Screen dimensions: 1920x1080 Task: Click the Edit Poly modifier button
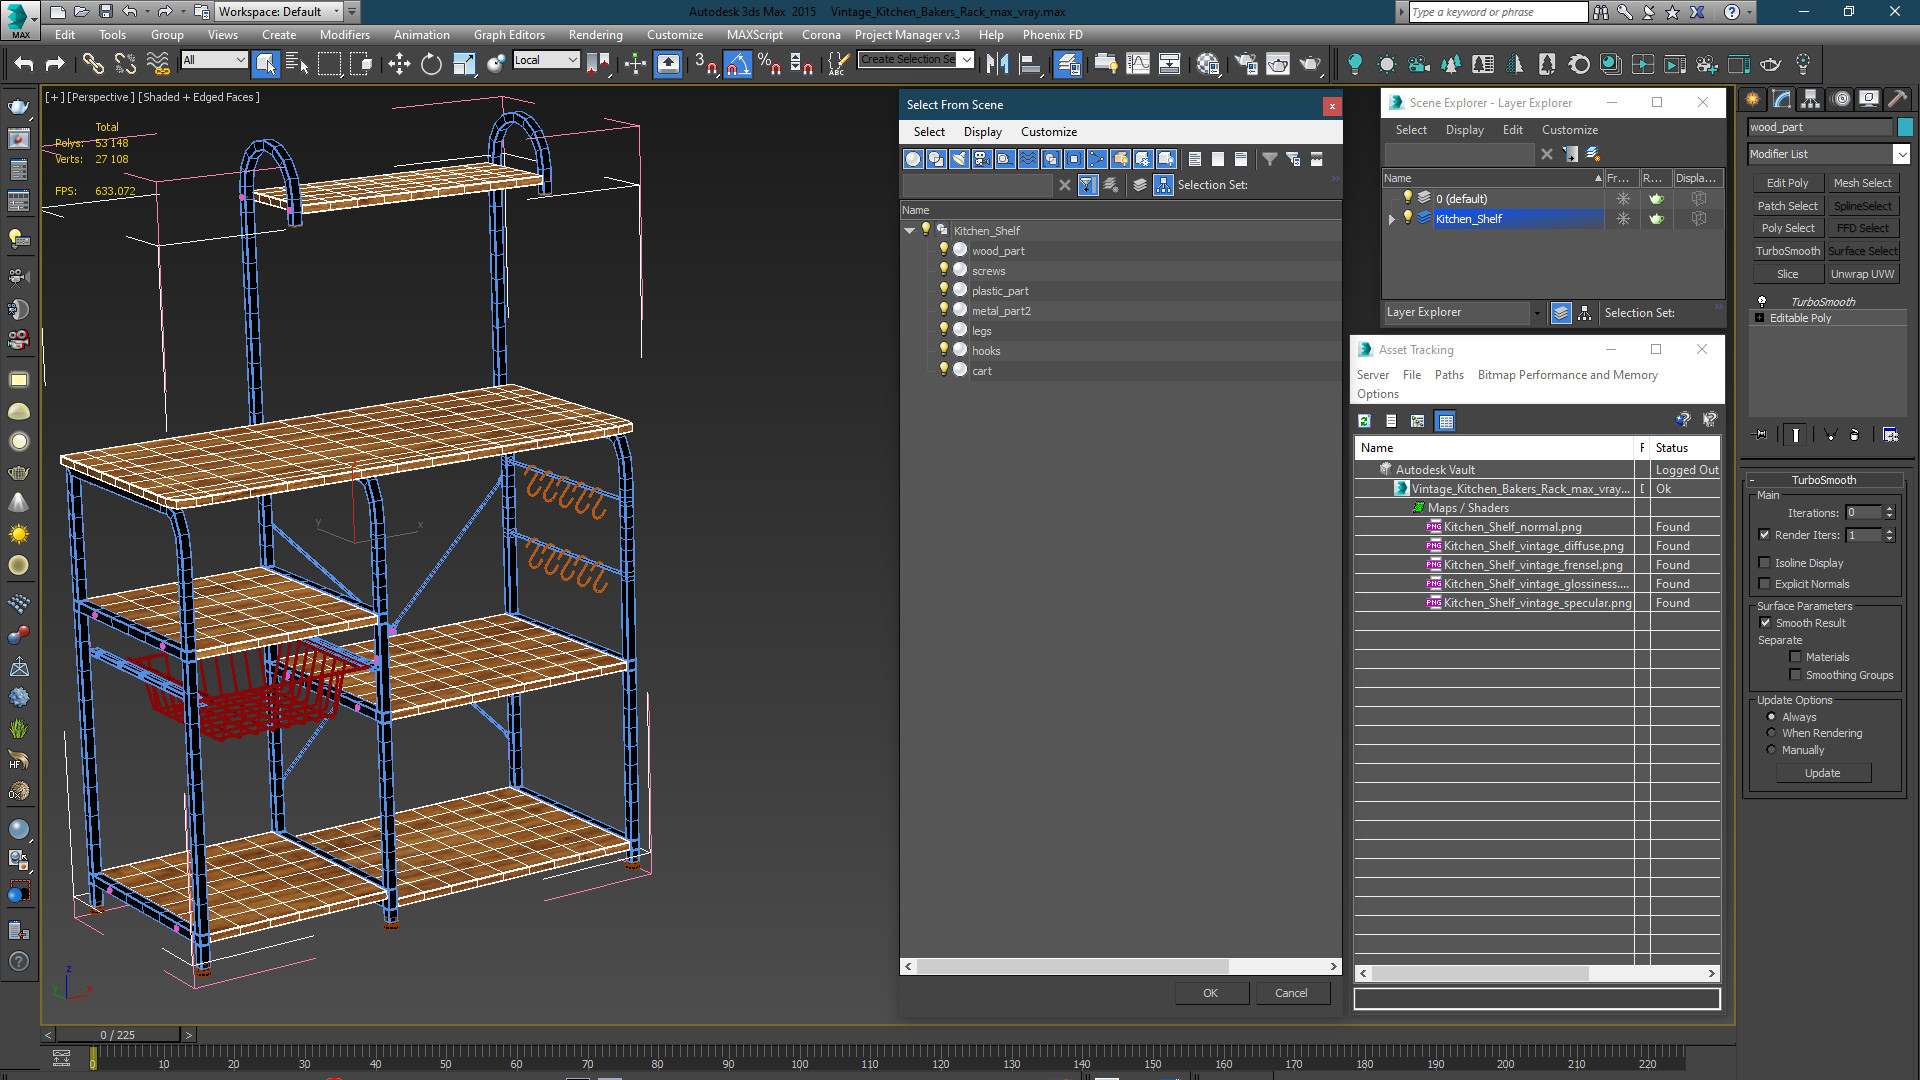[1787, 183]
